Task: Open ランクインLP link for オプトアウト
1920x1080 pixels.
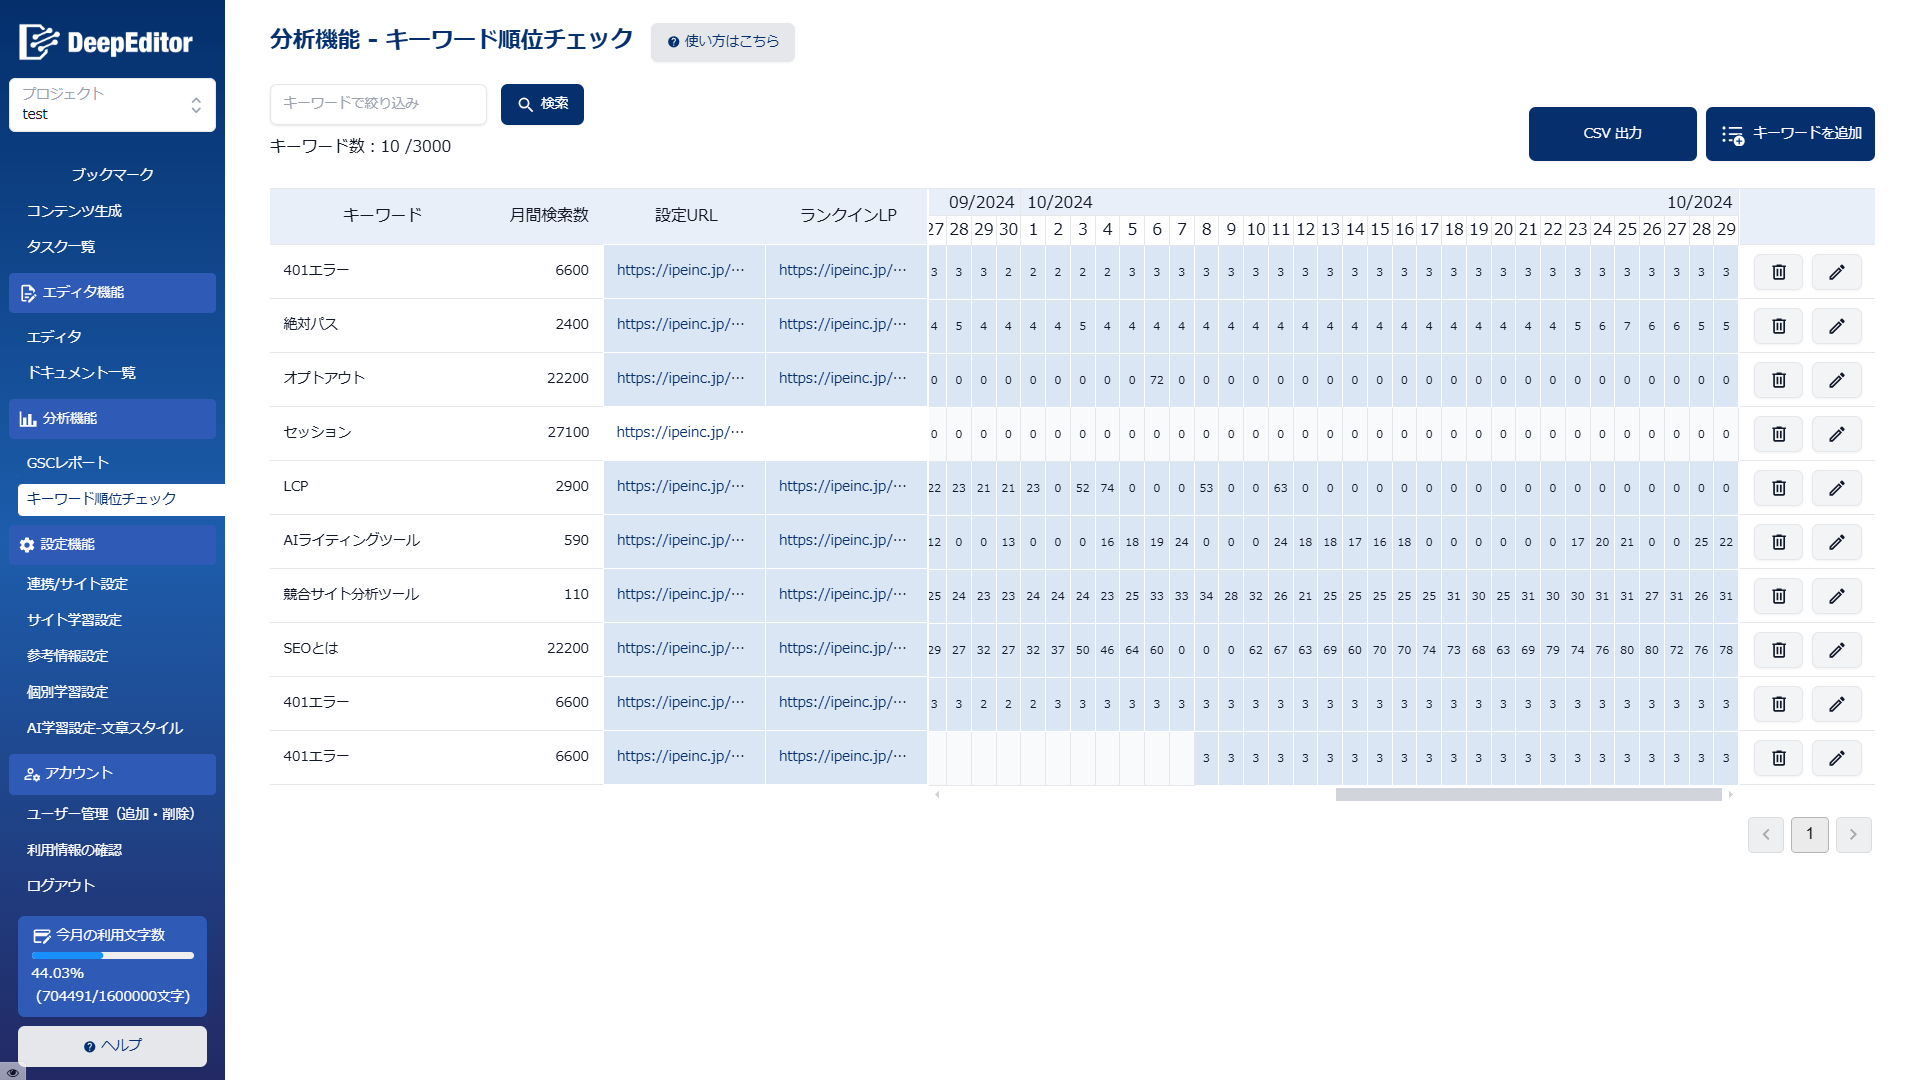Action: click(842, 379)
